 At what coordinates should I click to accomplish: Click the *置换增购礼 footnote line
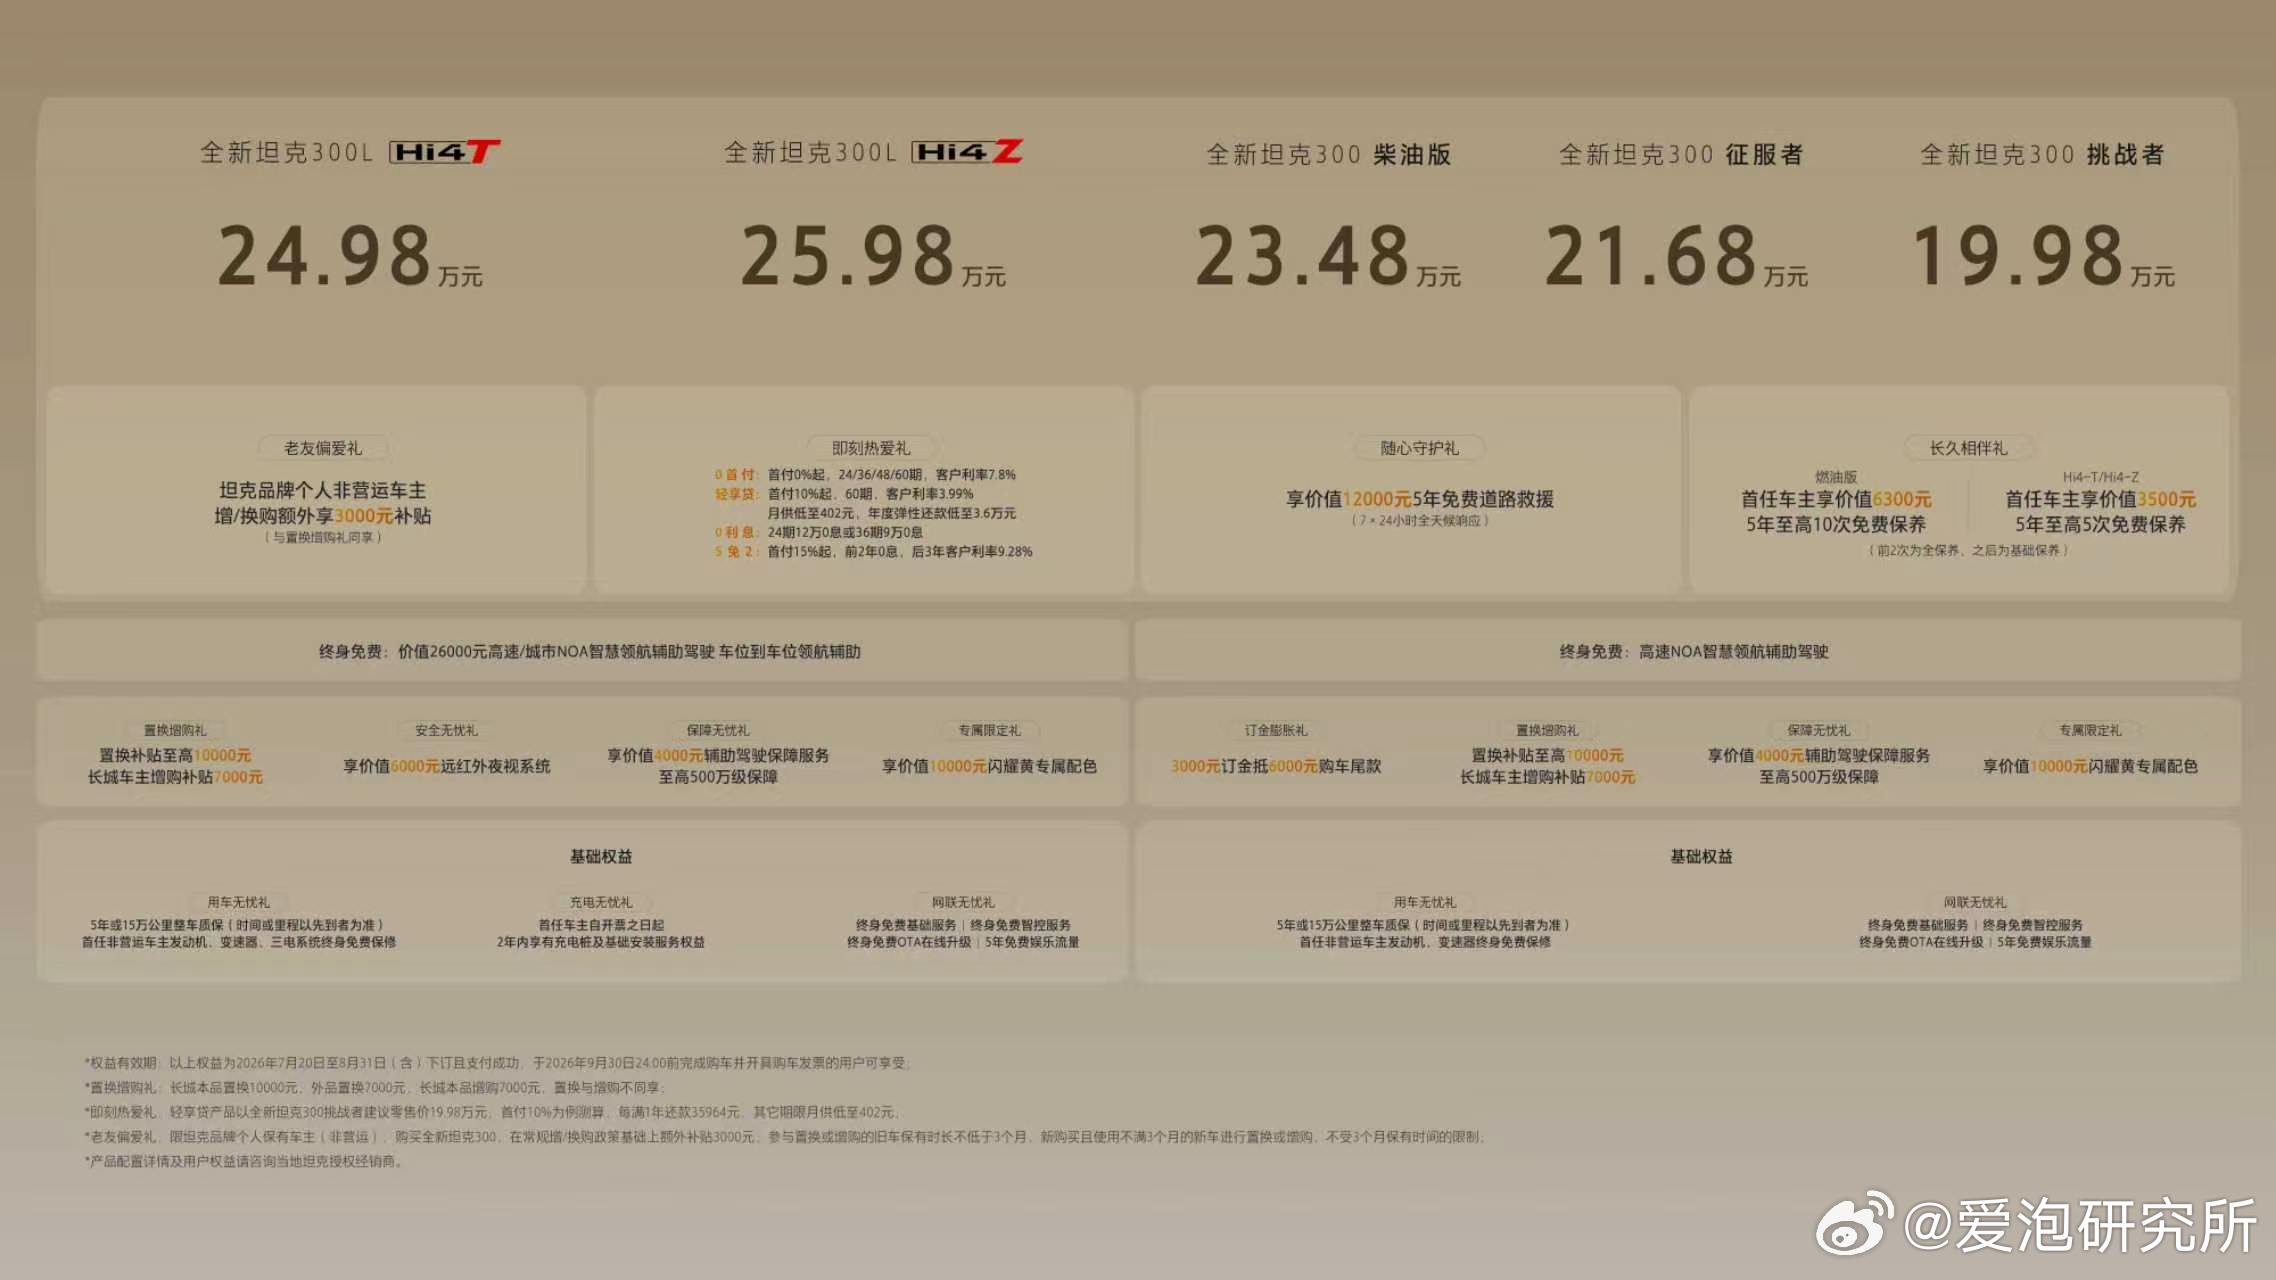click(x=374, y=1088)
